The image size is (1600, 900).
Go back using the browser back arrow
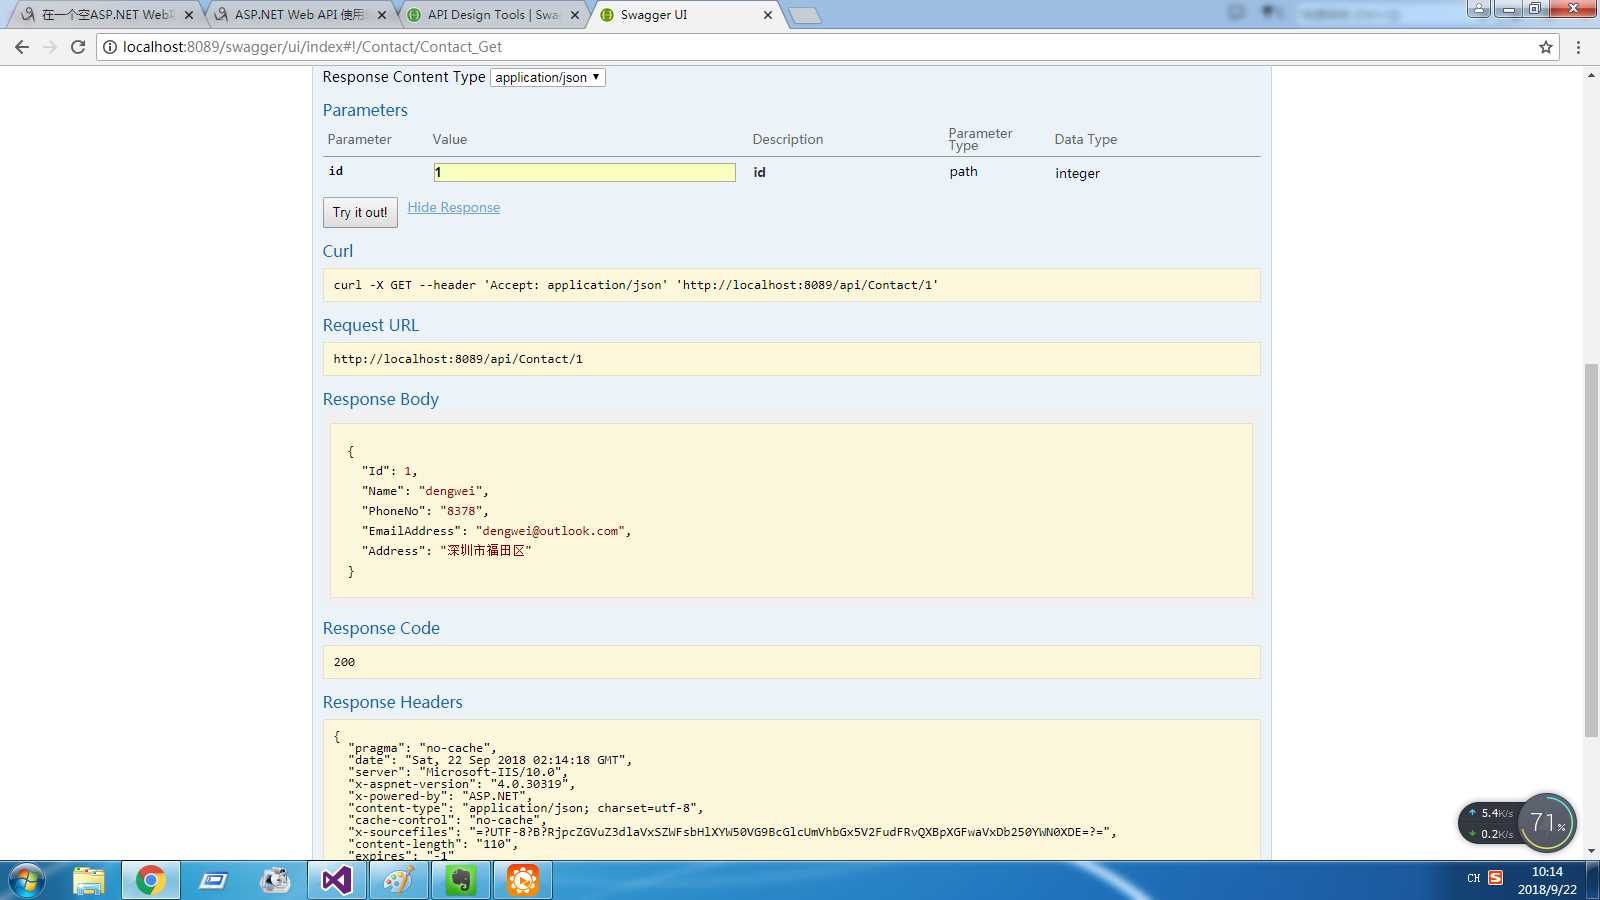click(x=22, y=47)
